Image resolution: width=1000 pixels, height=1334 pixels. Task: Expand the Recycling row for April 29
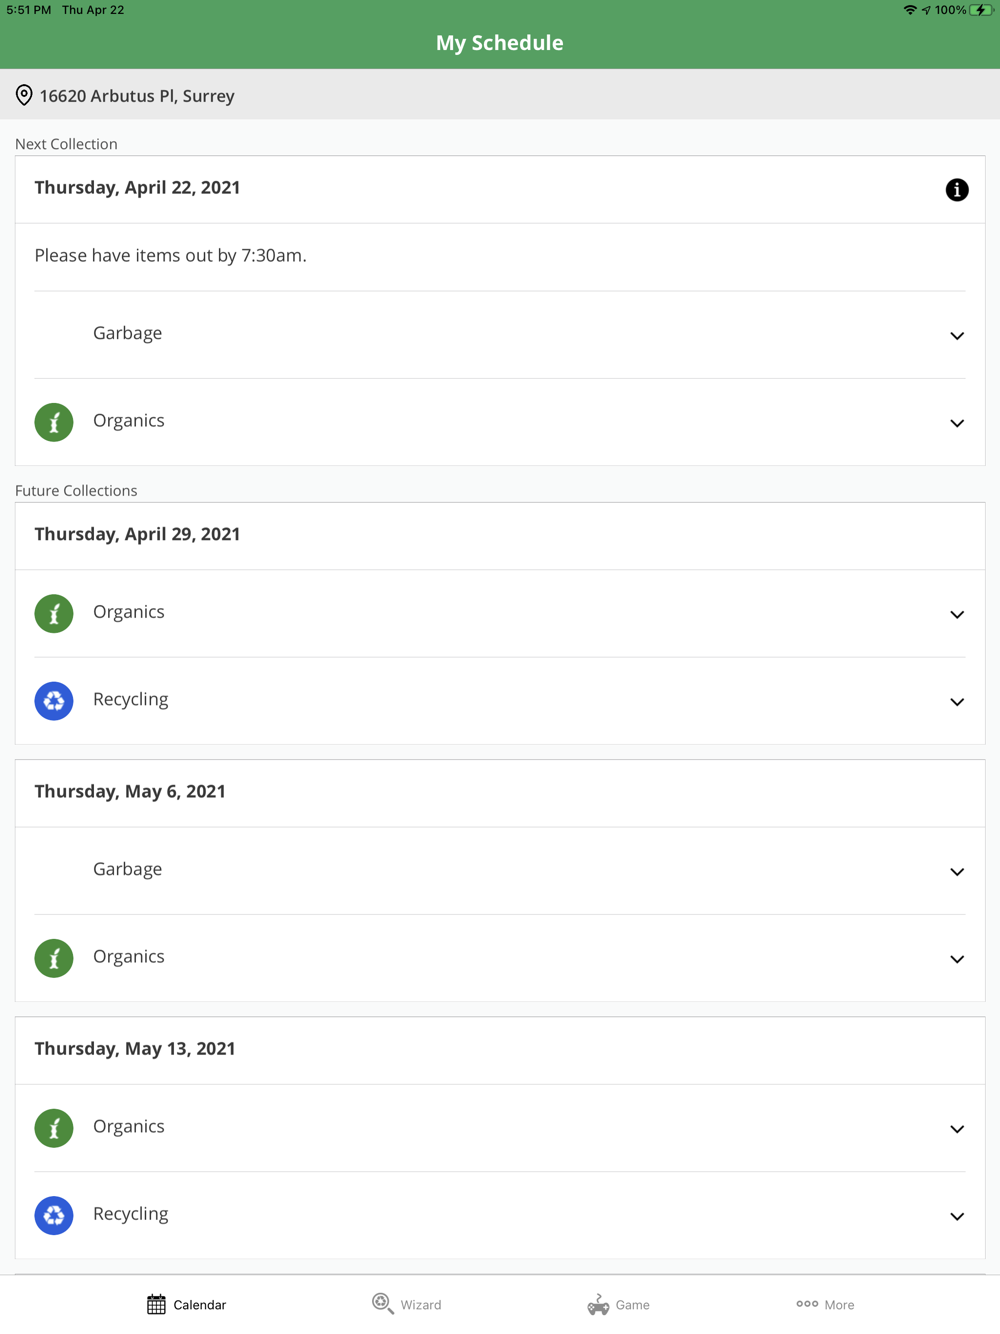pos(956,702)
